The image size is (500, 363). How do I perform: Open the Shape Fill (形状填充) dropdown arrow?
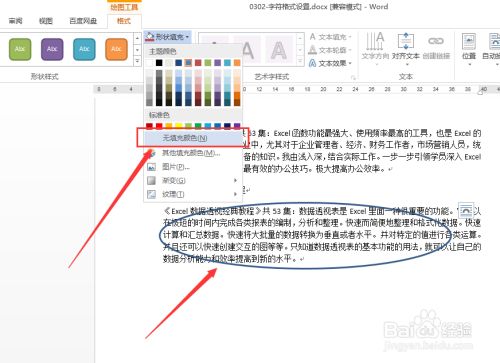188,37
